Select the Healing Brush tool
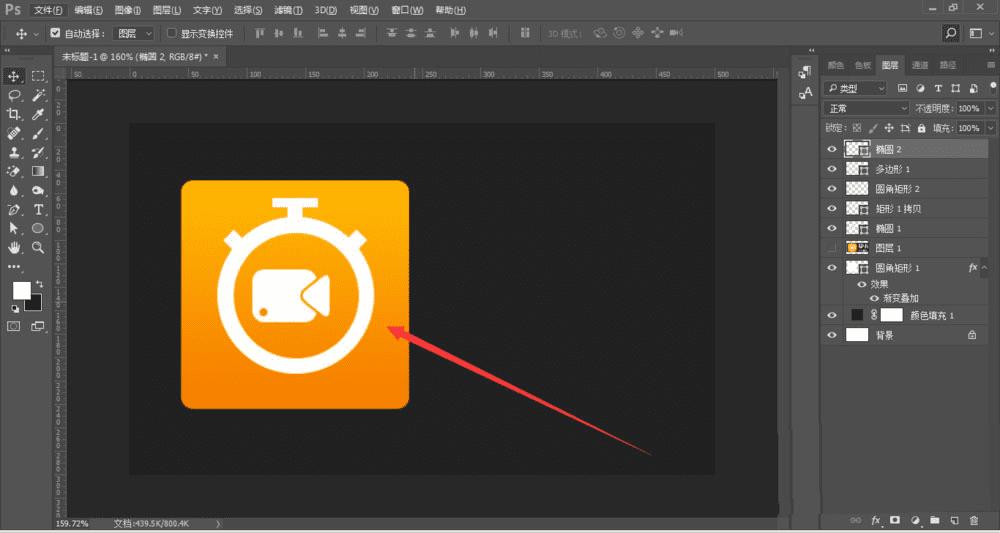Viewport: 1000px width, 533px height. point(13,133)
